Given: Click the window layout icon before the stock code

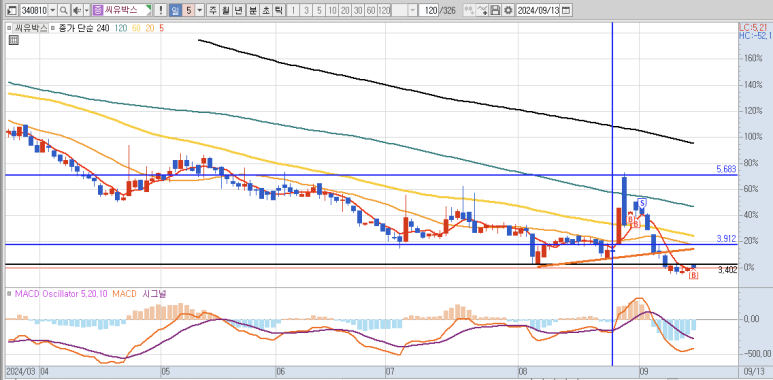Looking at the screenshot, I should (12, 10).
